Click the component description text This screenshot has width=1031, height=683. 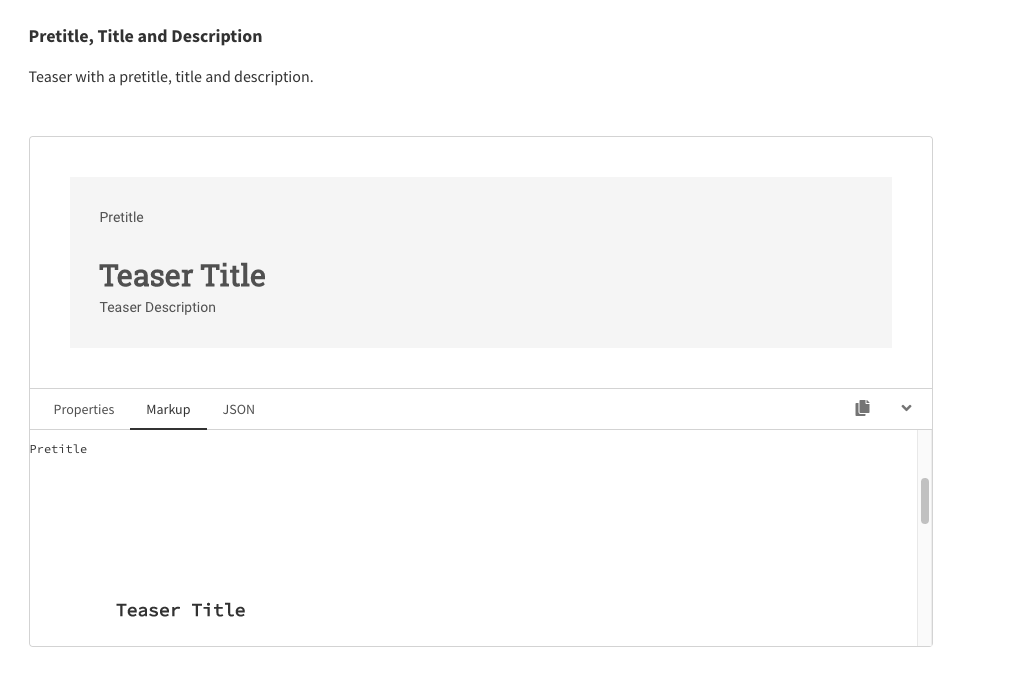click(x=170, y=76)
